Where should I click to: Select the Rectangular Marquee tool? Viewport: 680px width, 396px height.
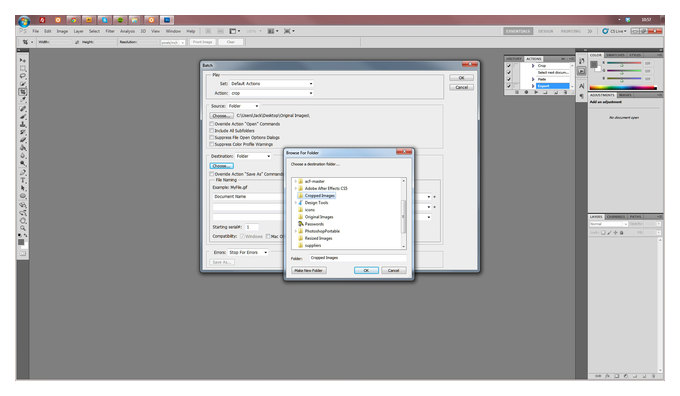[x=23, y=69]
